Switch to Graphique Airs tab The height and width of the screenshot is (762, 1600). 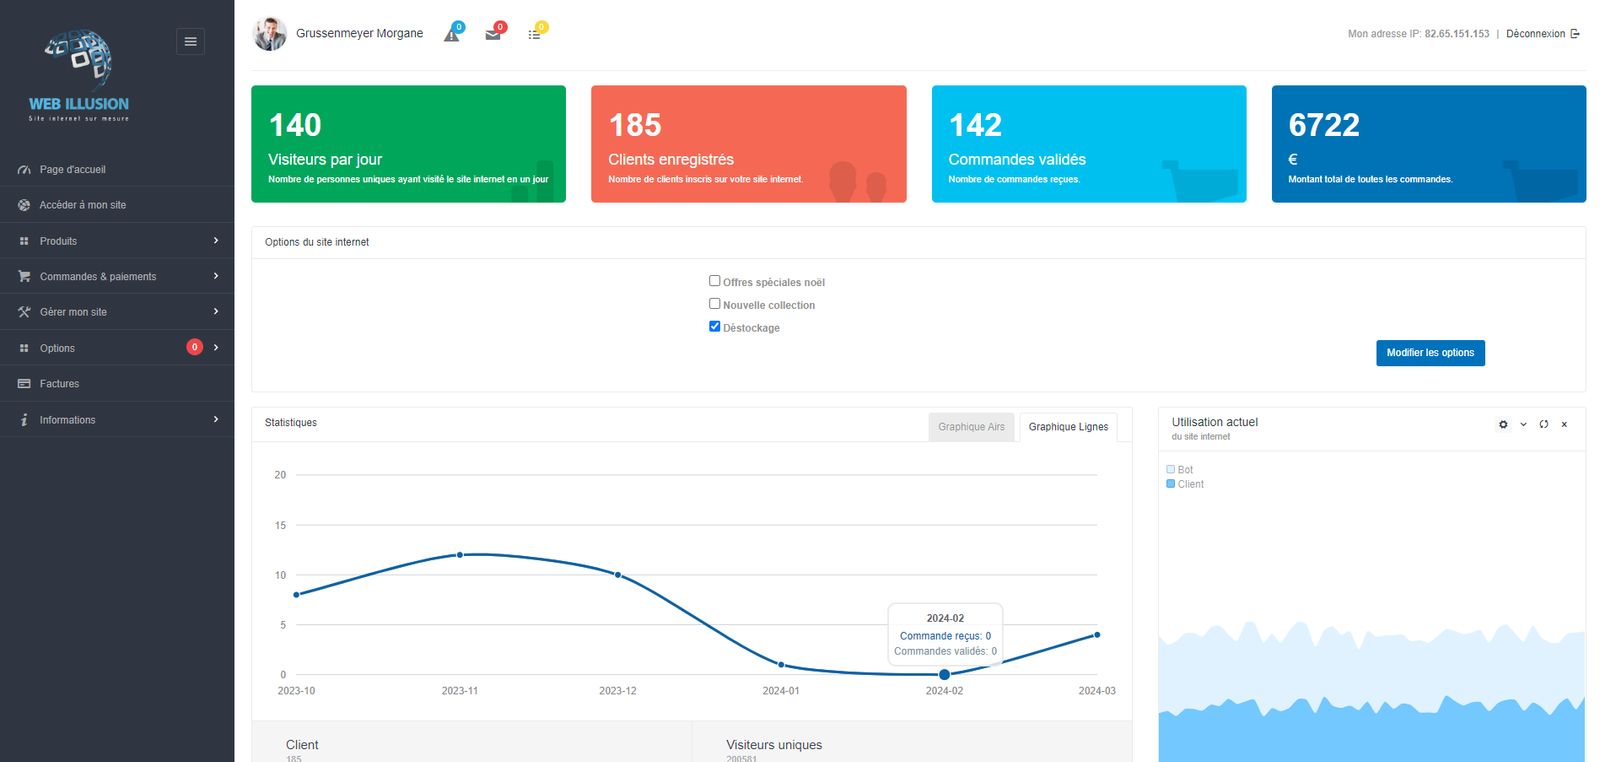971,427
